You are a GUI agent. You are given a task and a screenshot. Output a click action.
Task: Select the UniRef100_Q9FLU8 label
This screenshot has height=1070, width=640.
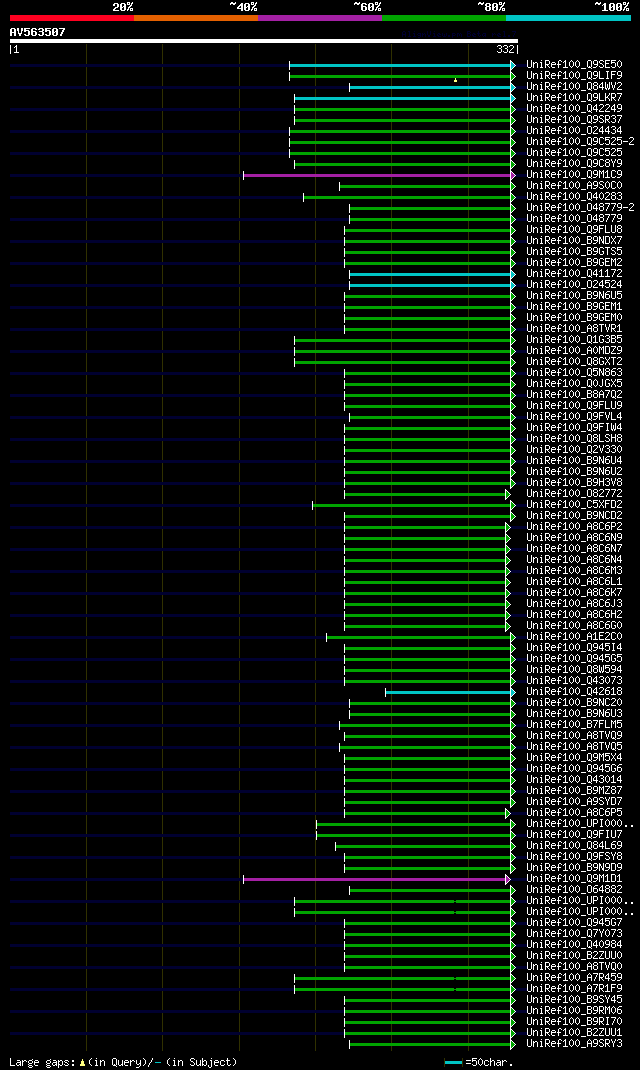point(574,230)
